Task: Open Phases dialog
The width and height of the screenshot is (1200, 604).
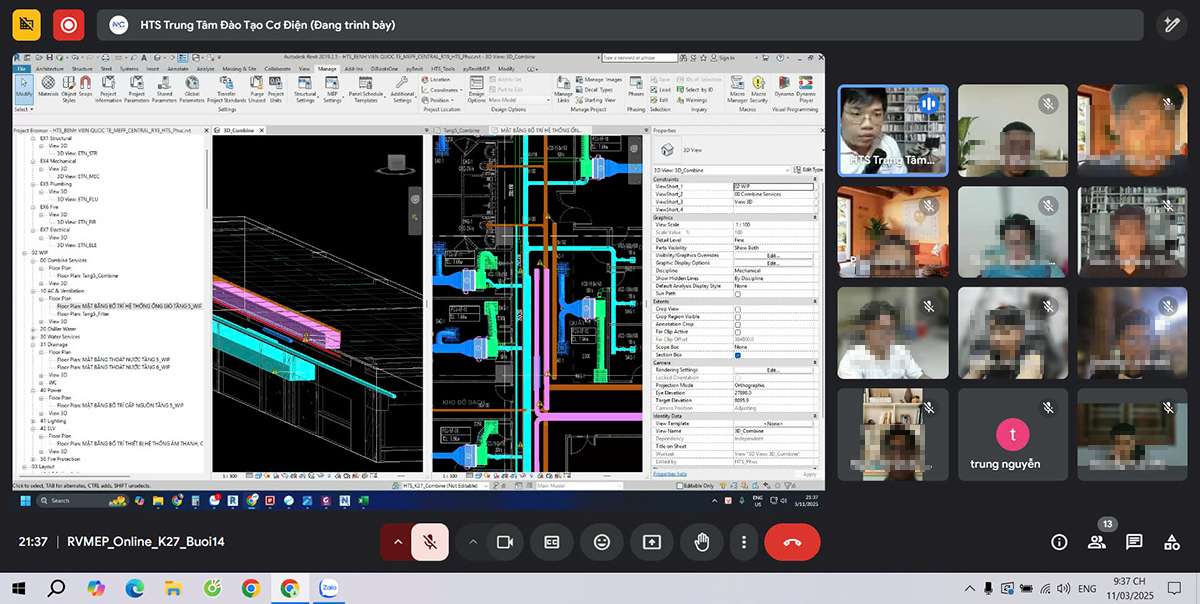Action: point(636,89)
